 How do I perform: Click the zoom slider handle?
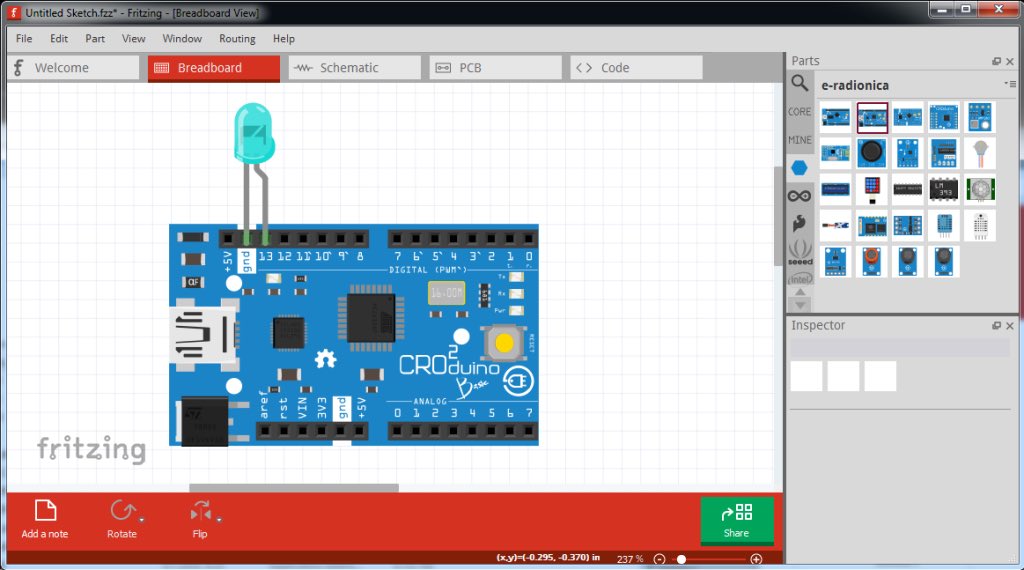tap(681, 559)
